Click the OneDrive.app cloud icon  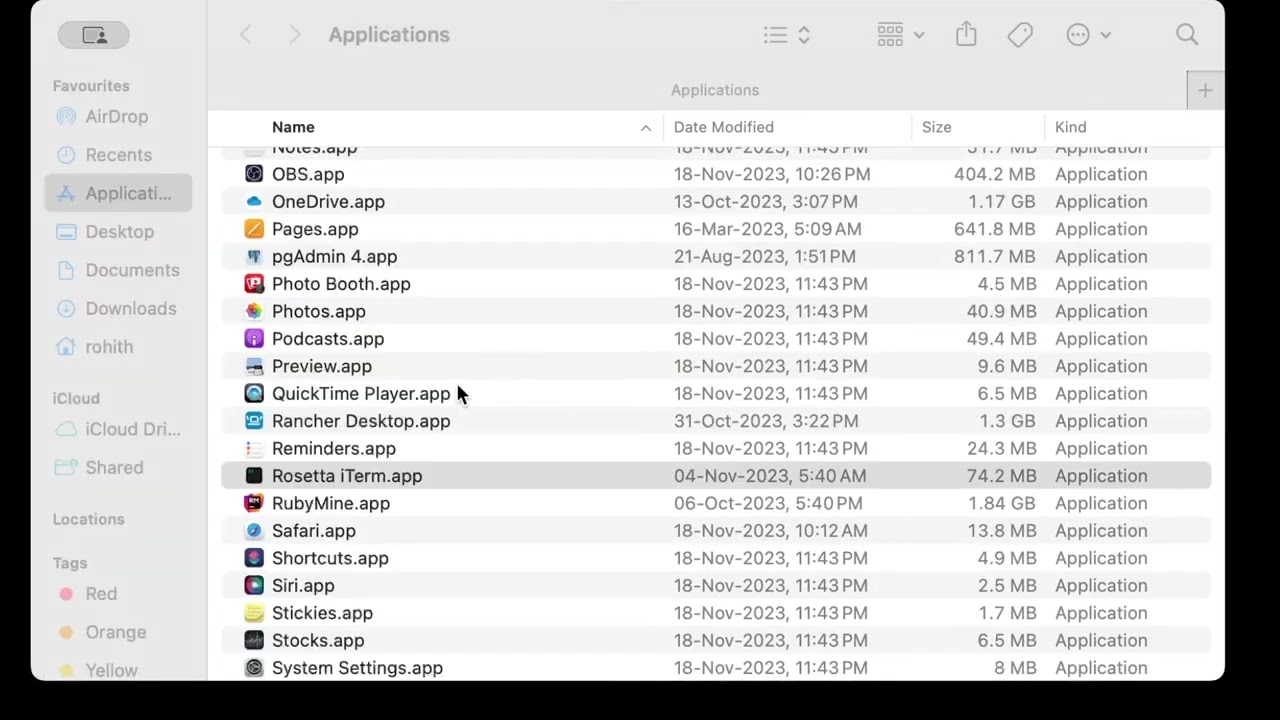(x=254, y=201)
